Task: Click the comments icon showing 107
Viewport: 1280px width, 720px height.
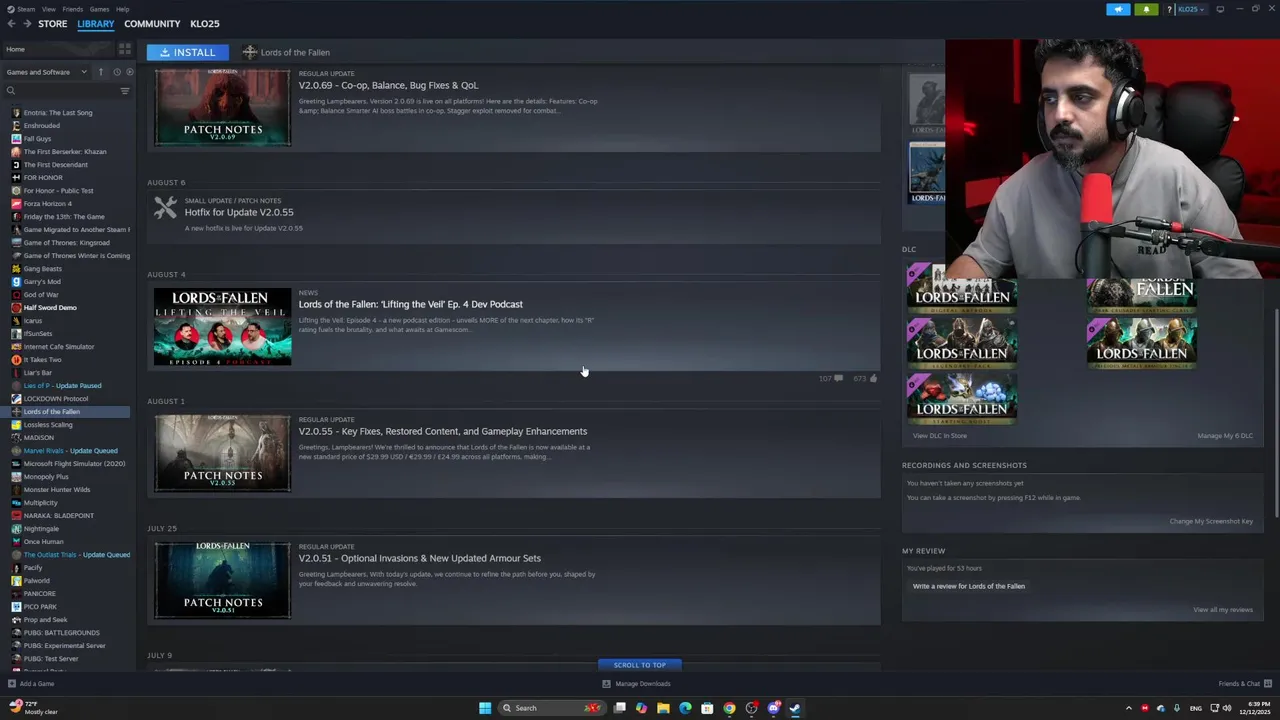Action: click(x=838, y=379)
